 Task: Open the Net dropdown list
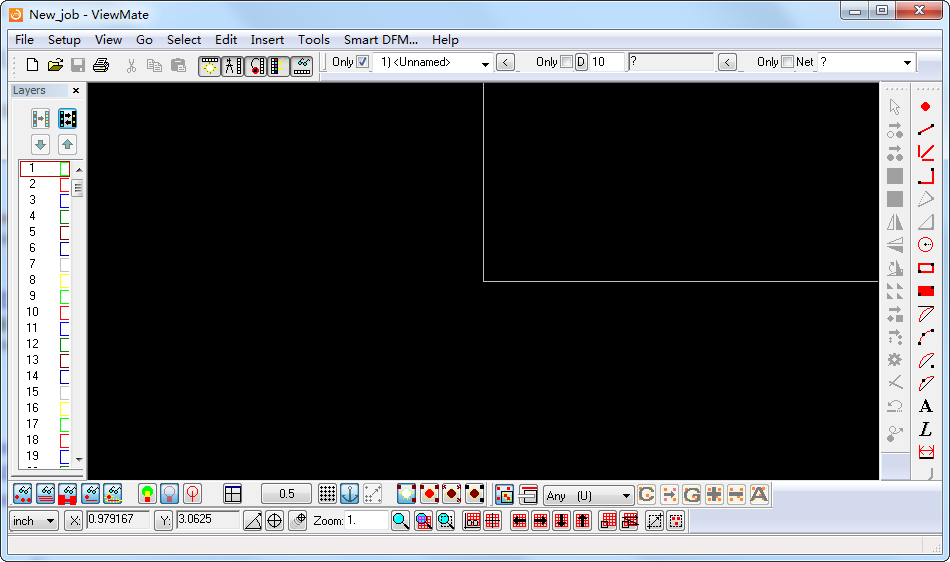coord(907,62)
